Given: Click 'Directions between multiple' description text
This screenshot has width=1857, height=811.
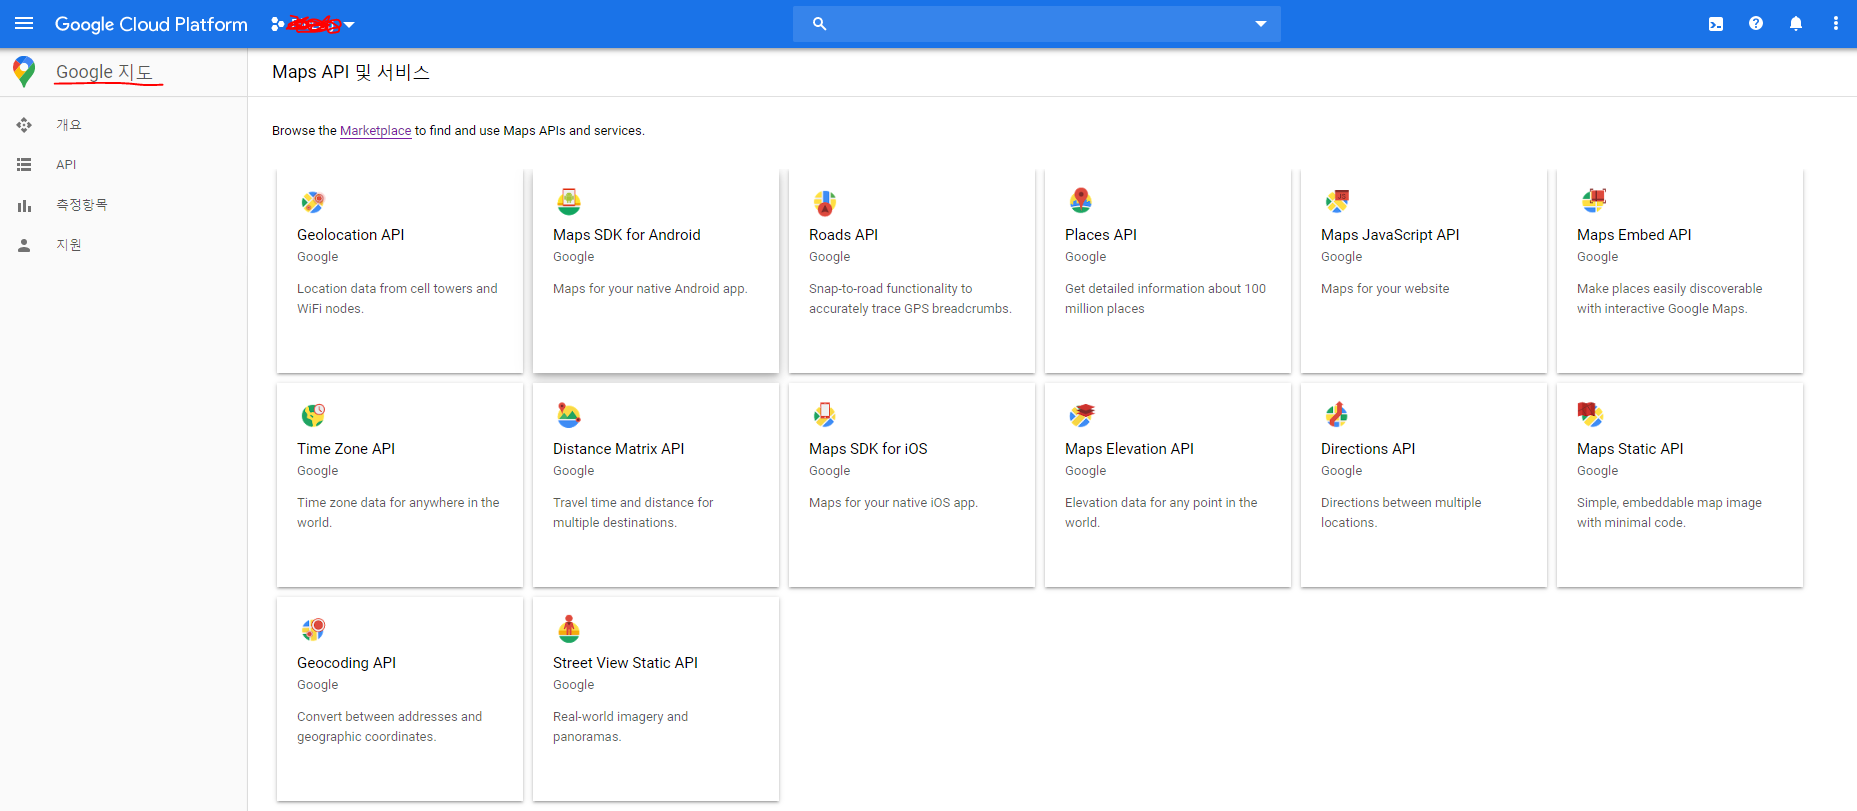Looking at the screenshot, I should (x=1401, y=503).
